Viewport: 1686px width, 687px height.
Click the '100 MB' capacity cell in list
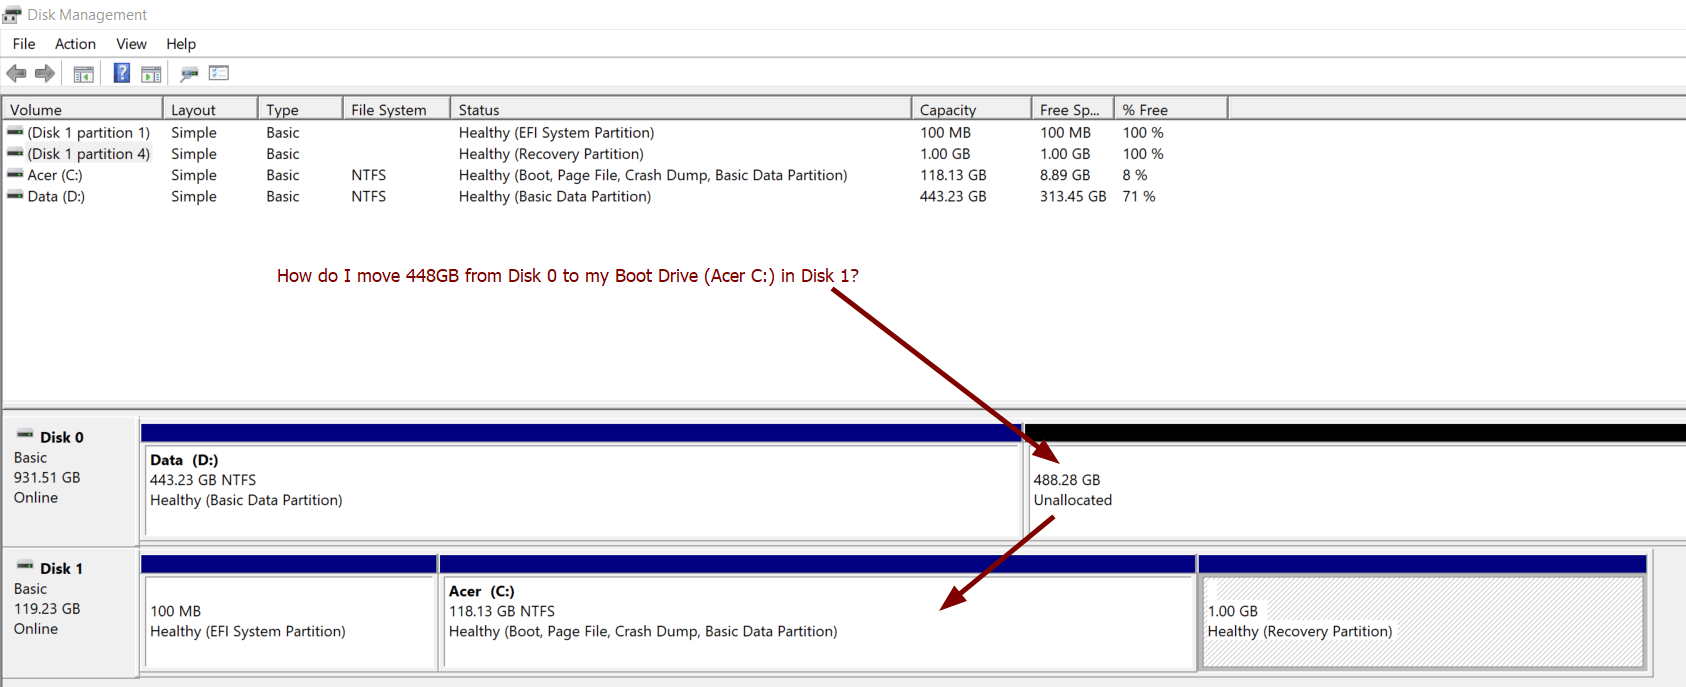[945, 132]
